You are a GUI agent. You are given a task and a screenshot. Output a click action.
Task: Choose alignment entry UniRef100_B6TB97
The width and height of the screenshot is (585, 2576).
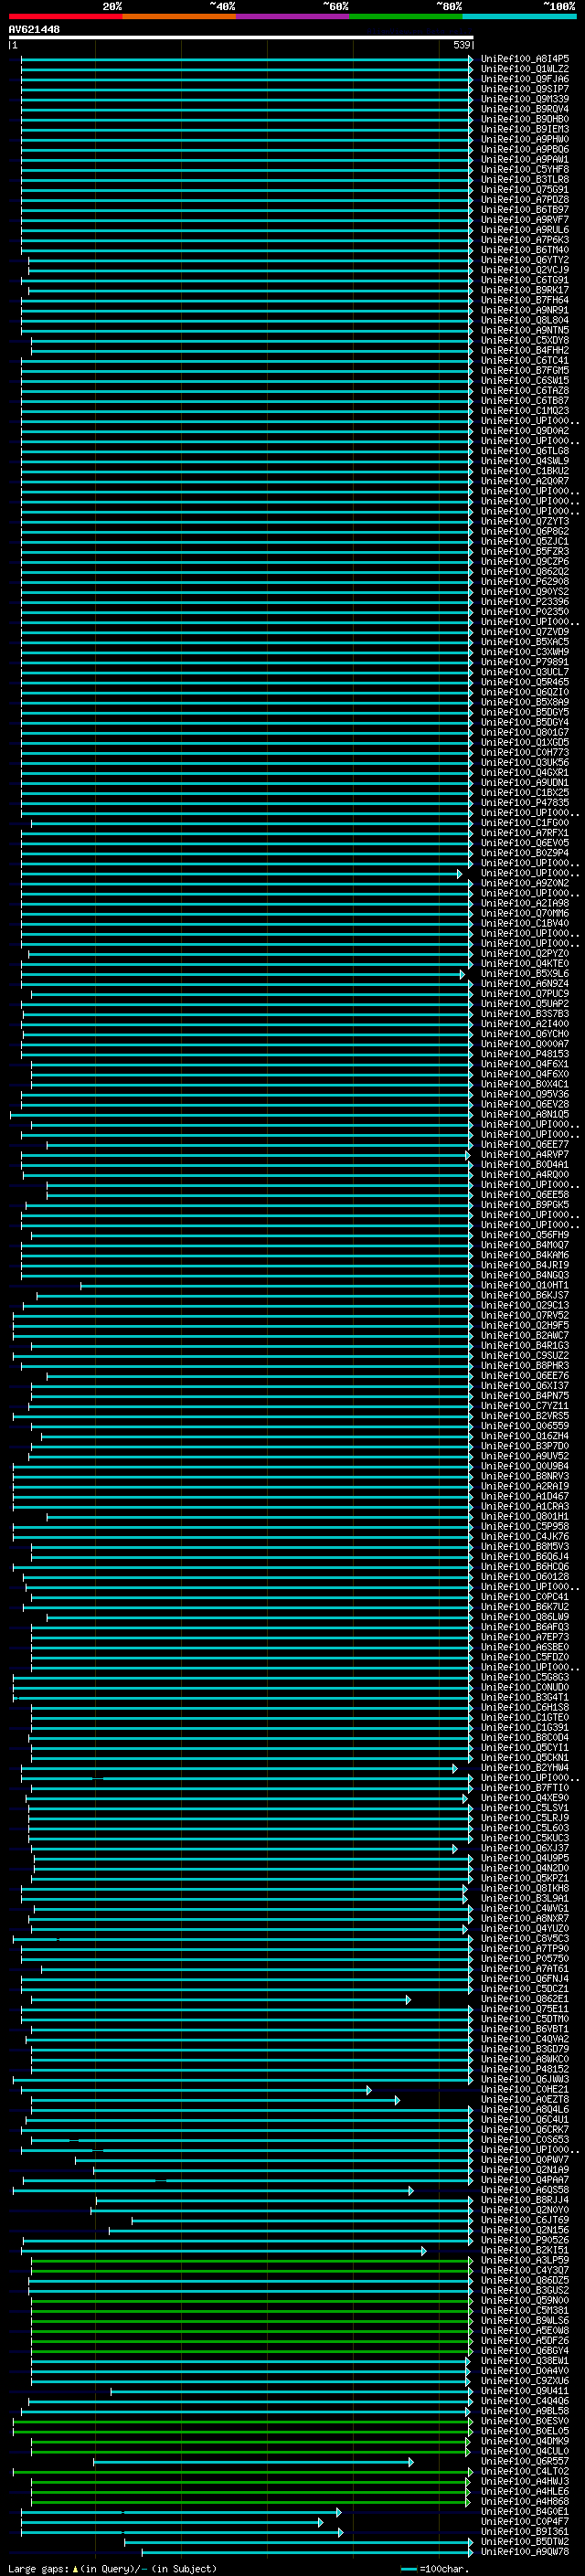524,209
